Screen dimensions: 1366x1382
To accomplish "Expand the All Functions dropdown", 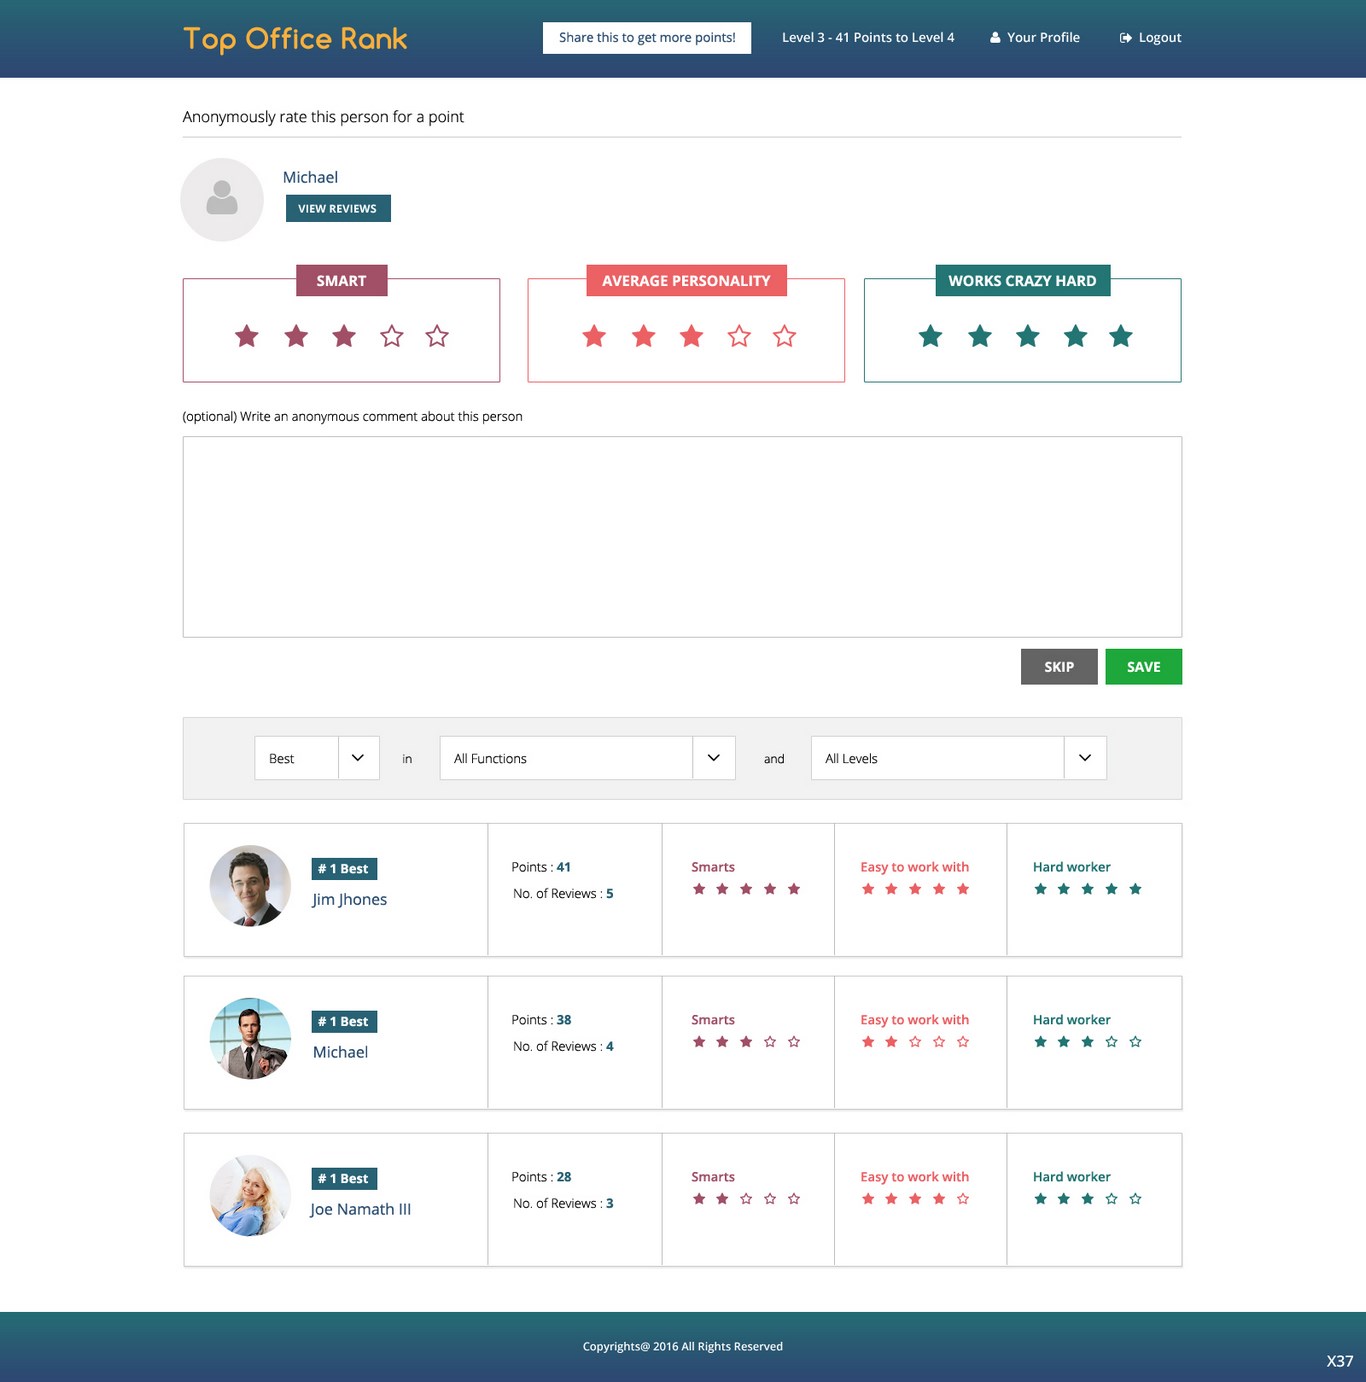I will click(588, 758).
